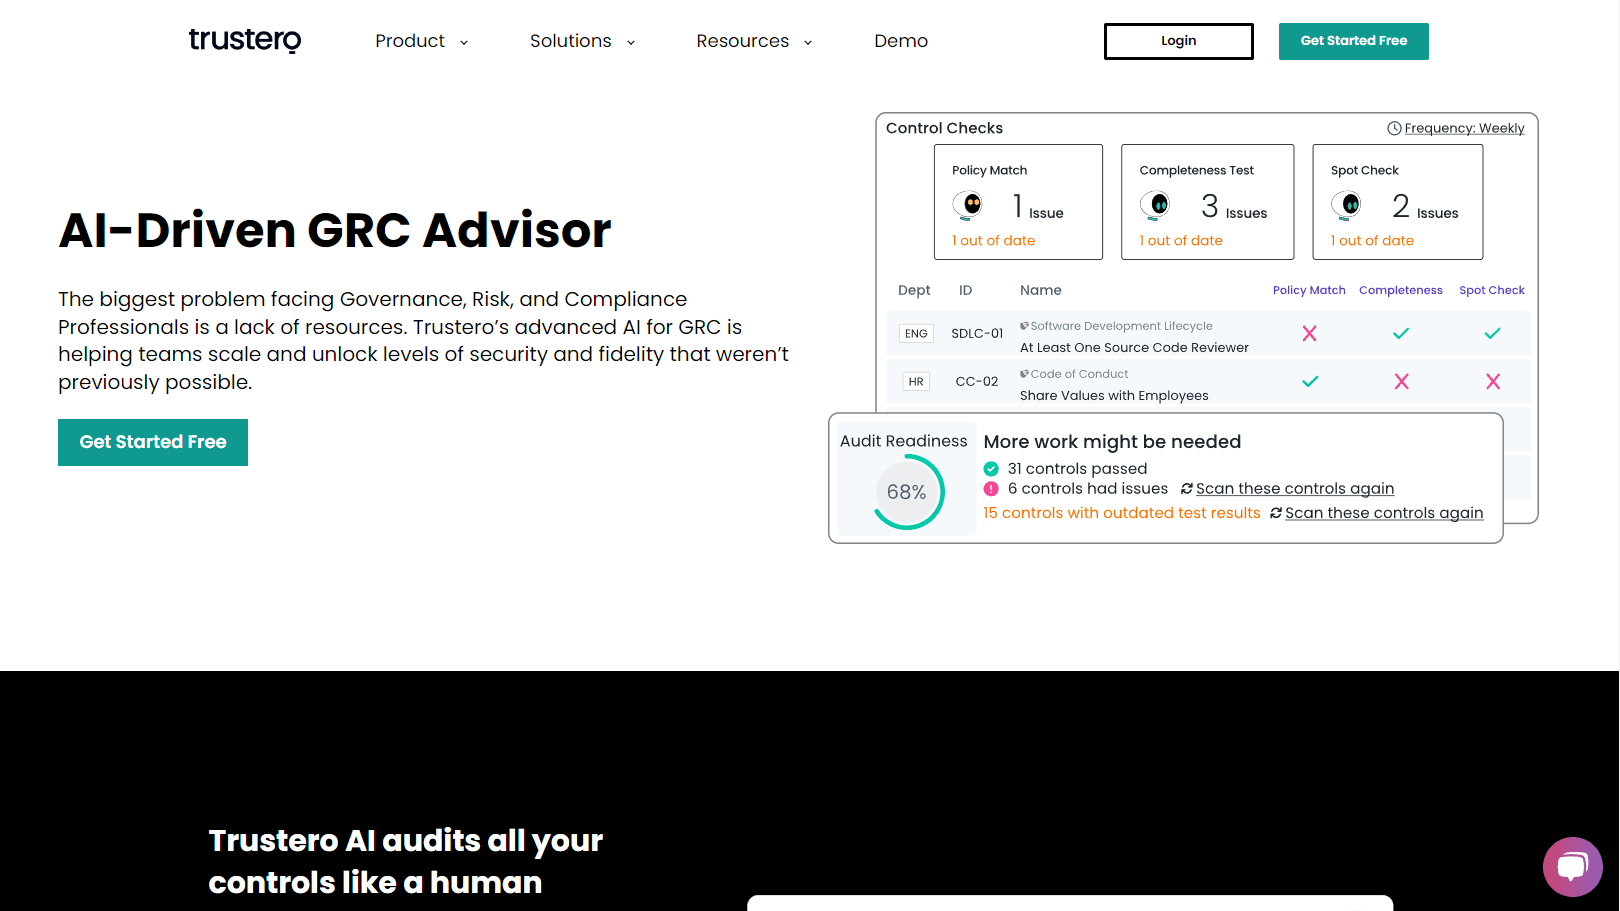Open the Demo page
The image size is (1620, 911).
[x=901, y=41]
